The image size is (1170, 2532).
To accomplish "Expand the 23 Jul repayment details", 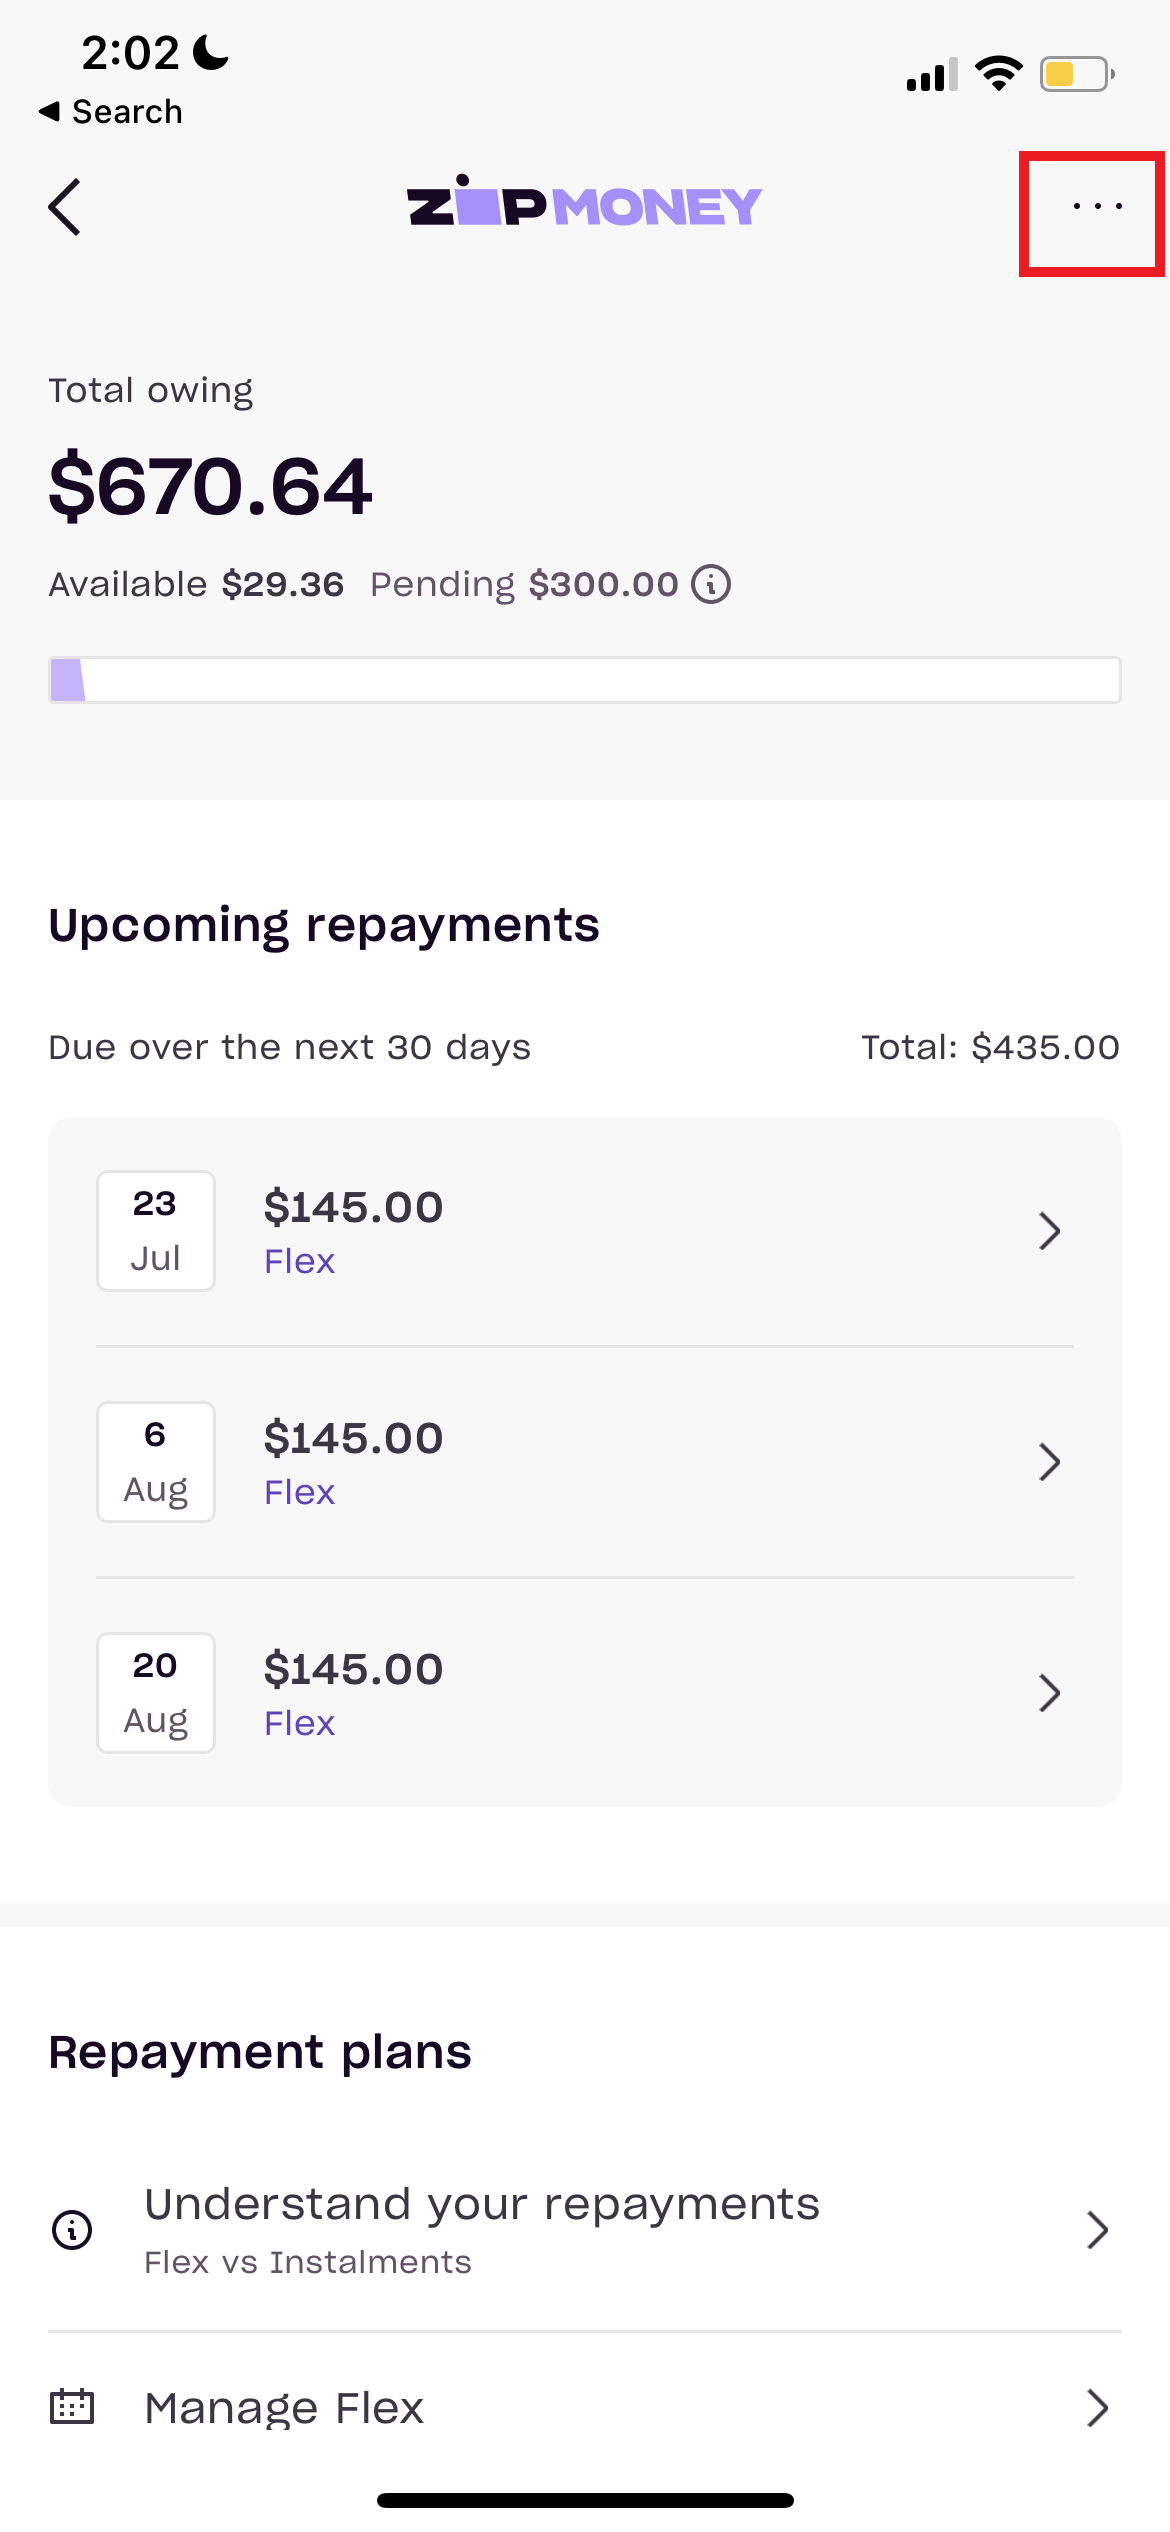I will click(1049, 1231).
